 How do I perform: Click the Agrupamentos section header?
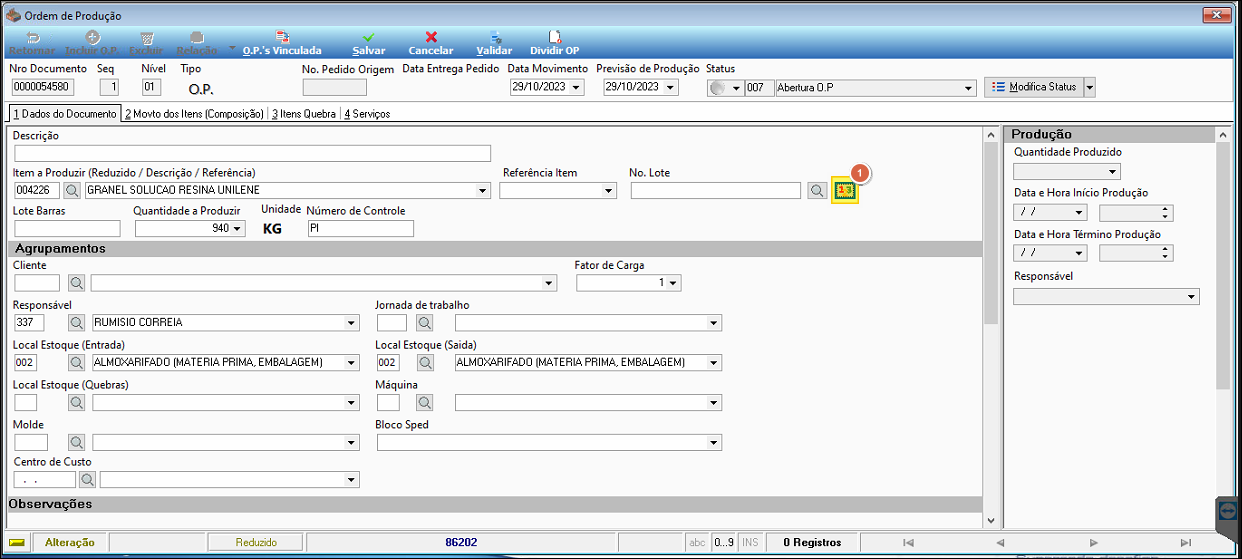pyautogui.click(x=495, y=249)
